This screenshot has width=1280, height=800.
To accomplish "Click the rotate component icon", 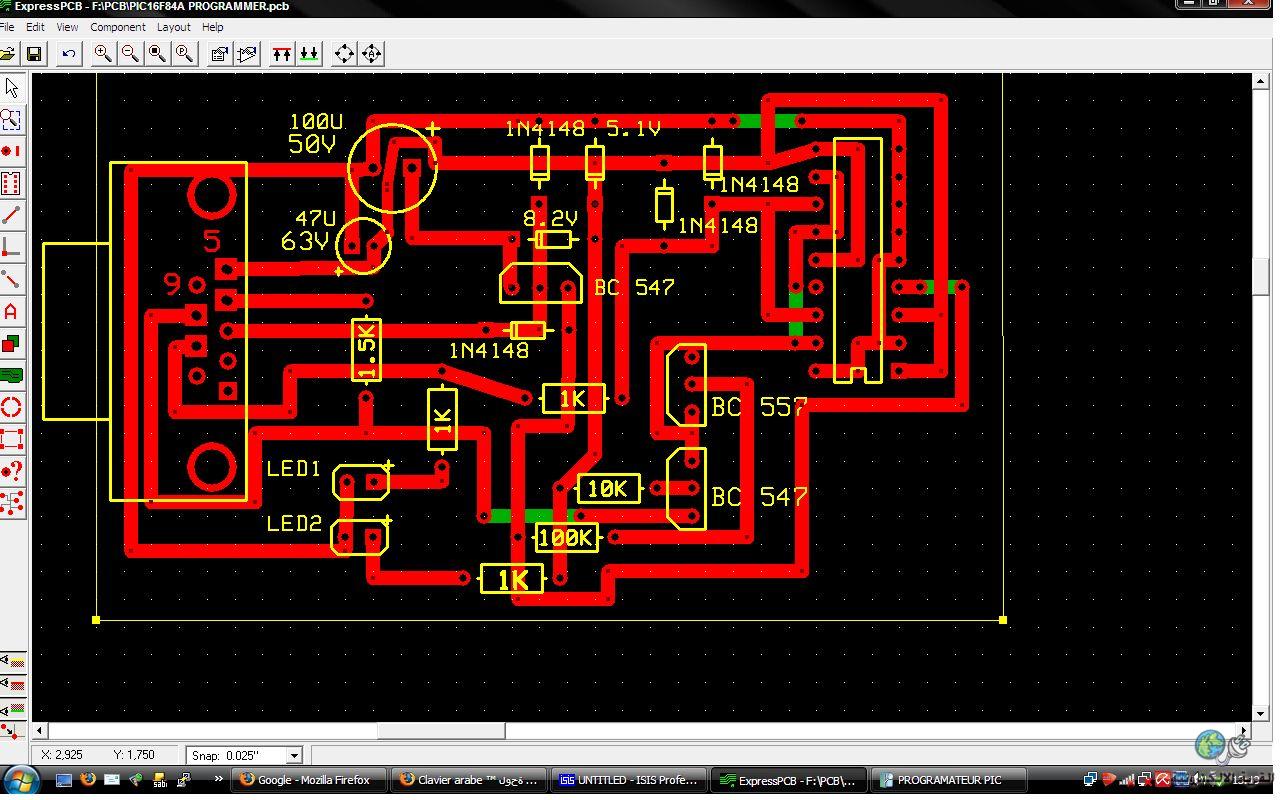I will tap(344, 54).
